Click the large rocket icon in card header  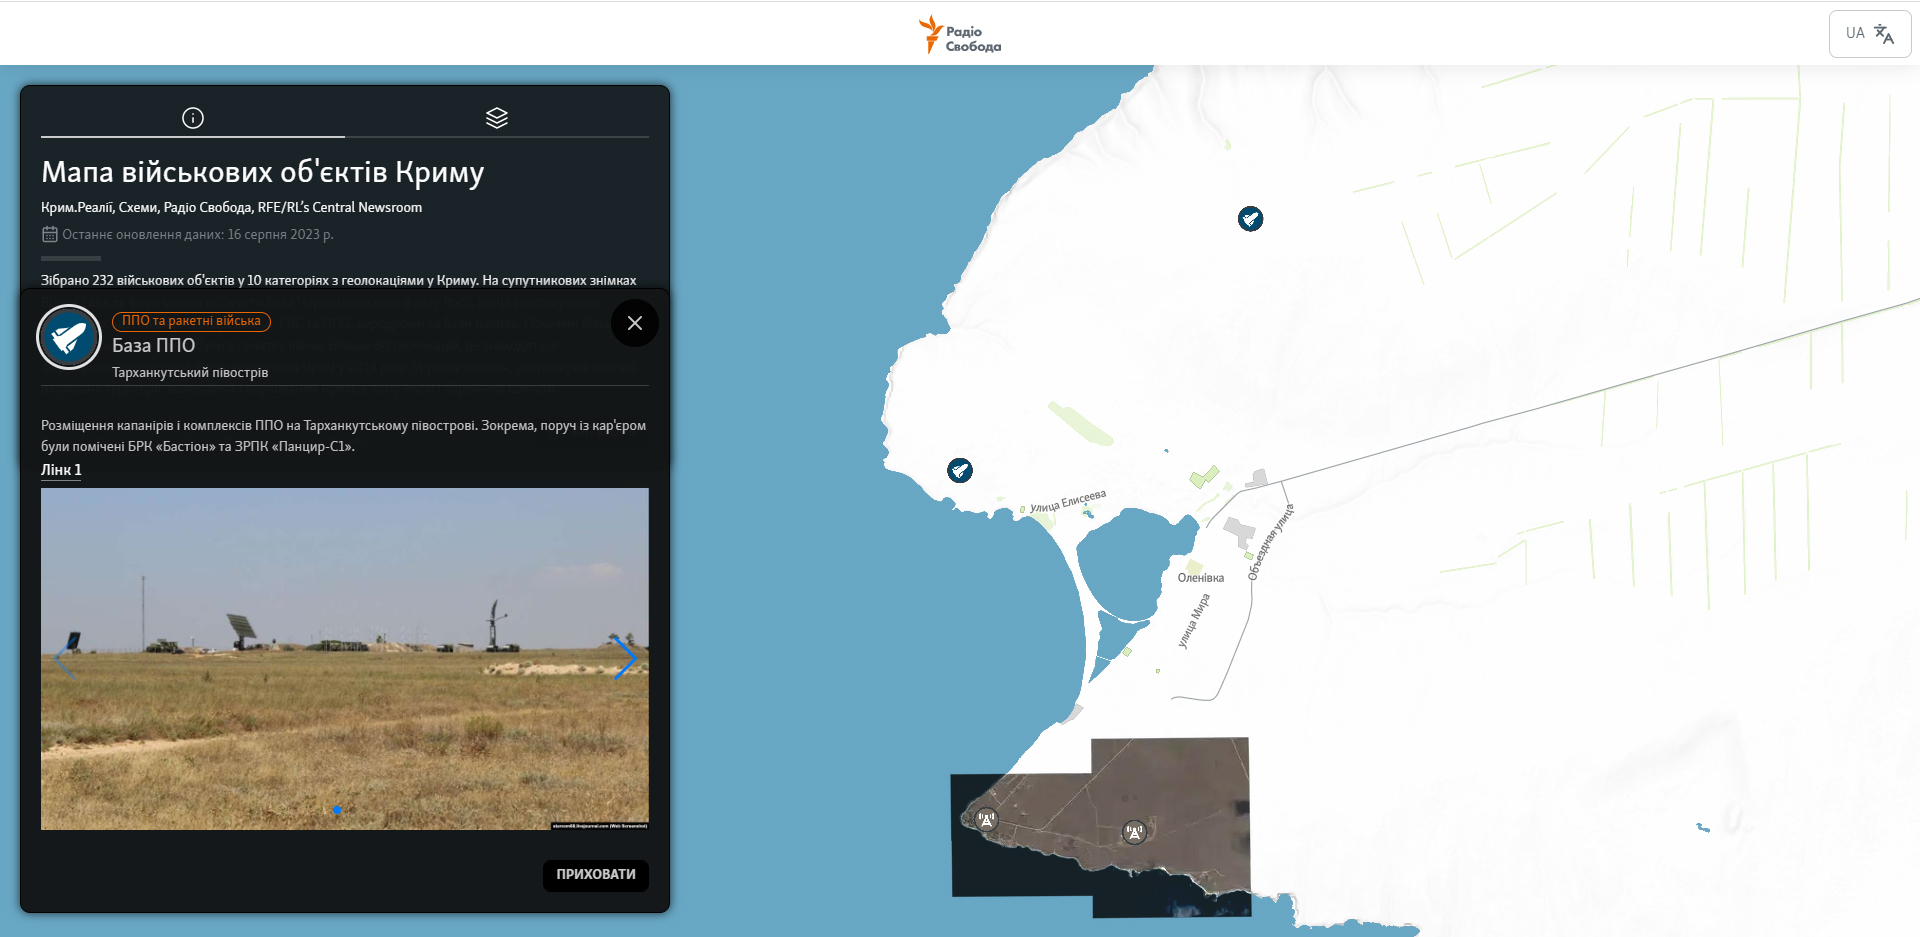pos(69,338)
